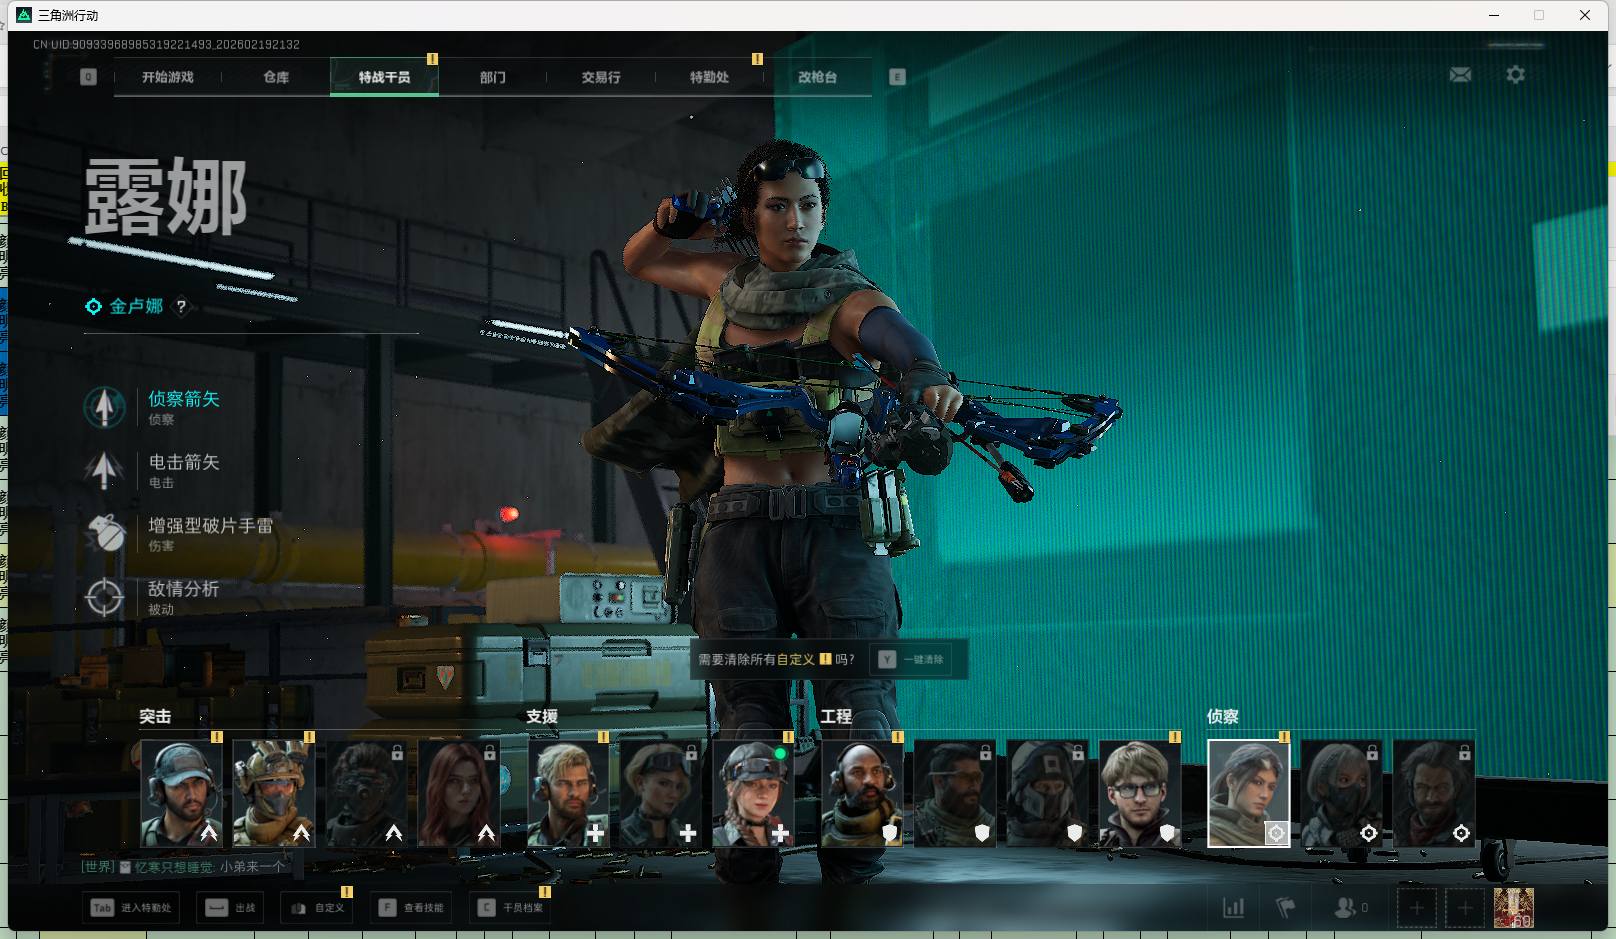Click the 工程 class heading
1616x939 pixels.
point(836,716)
